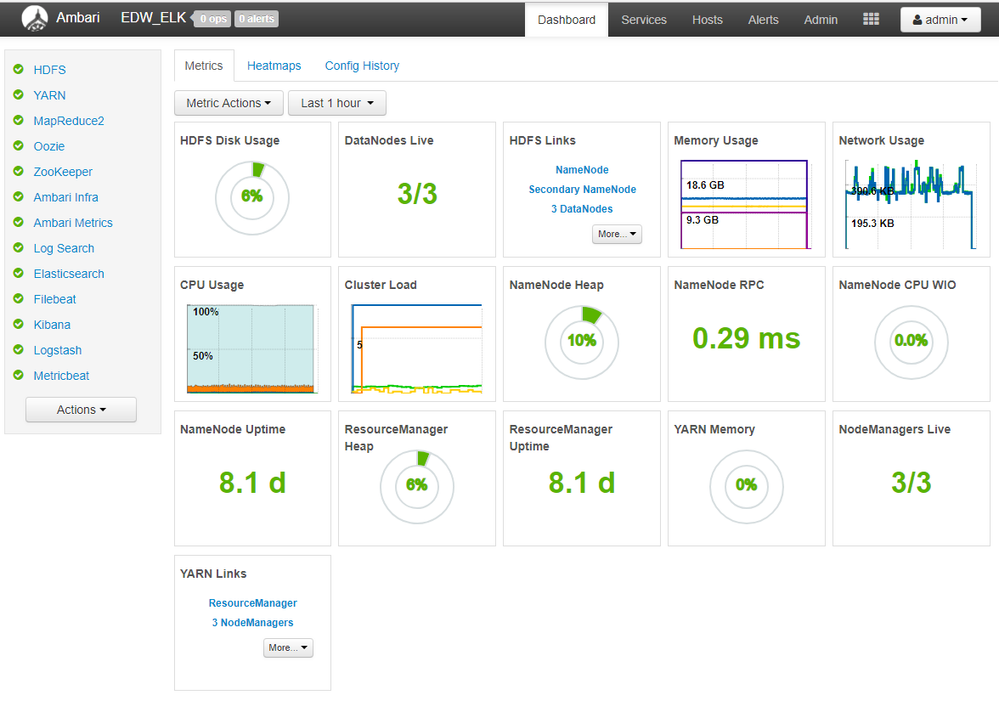This screenshot has height=702, width=999.
Task: Open the Metric Actions dropdown
Action: 228,103
